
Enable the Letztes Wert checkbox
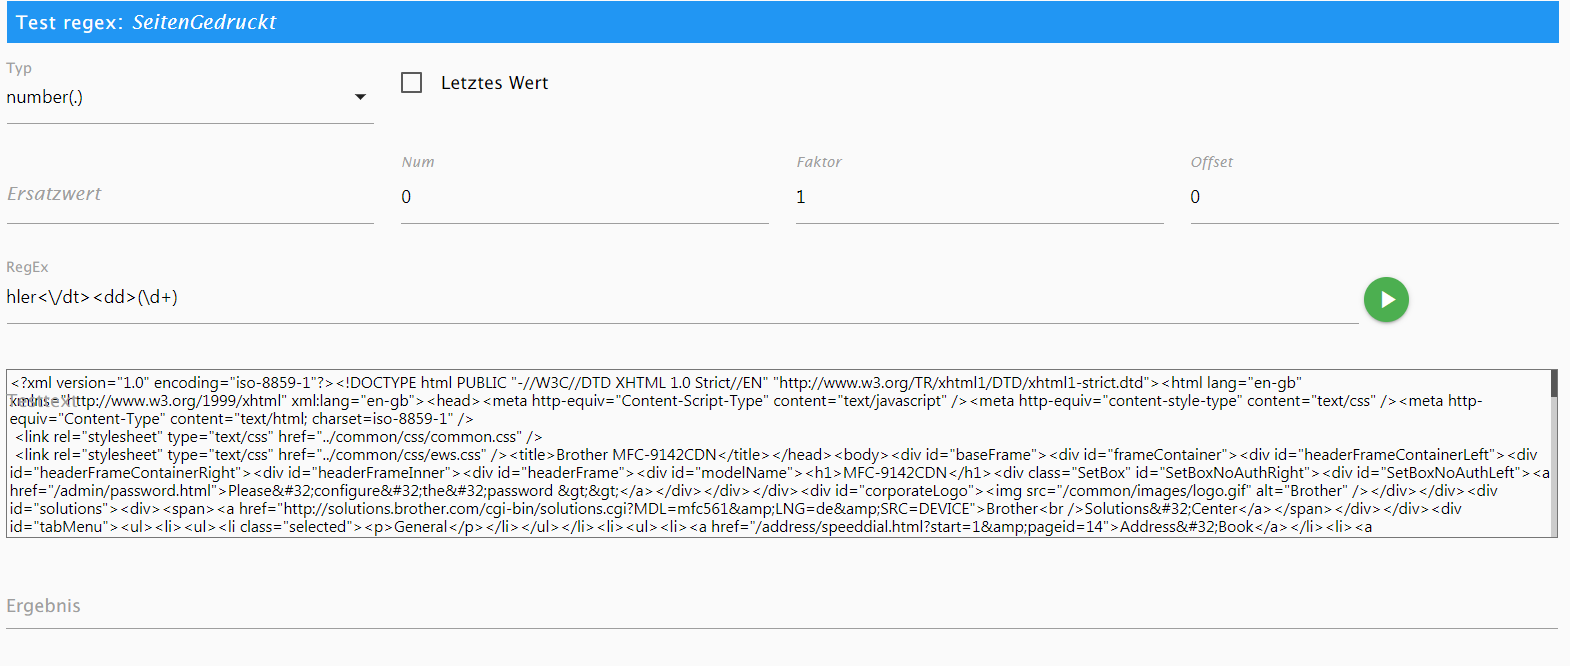coord(411,83)
